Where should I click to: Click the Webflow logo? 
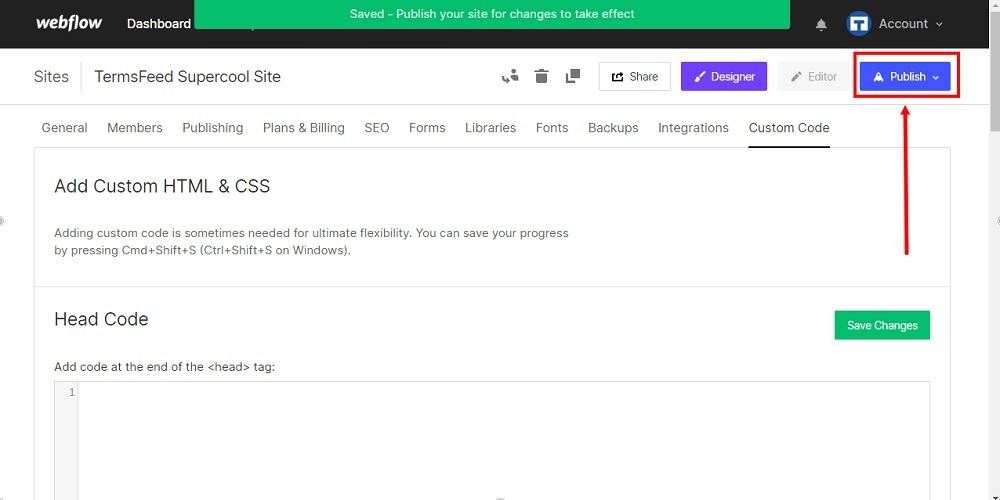(69, 24)
